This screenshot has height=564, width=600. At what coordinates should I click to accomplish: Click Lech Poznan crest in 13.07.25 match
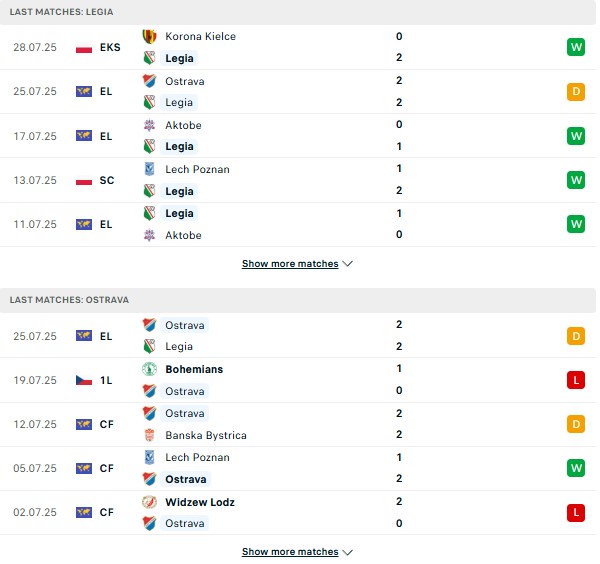(149, 169)
